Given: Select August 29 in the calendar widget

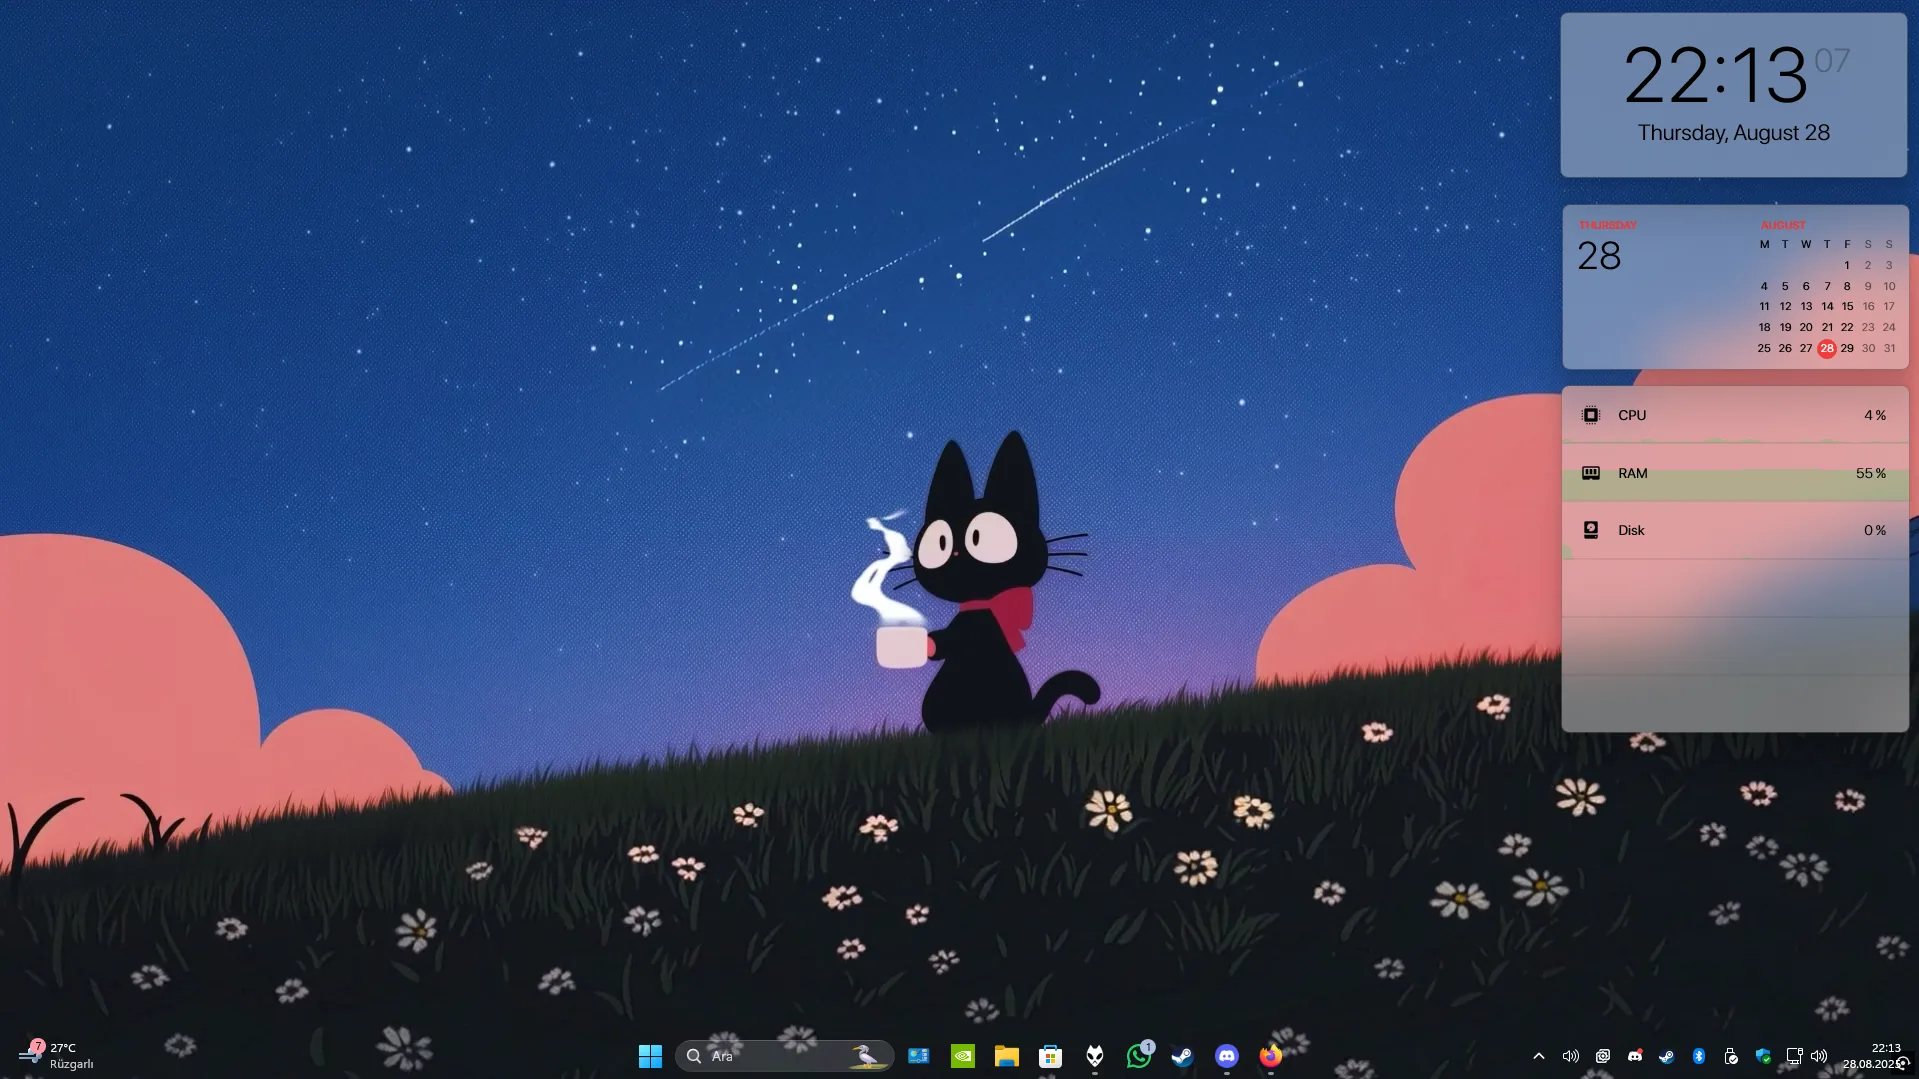Looking at the screenshot, I should click(1847, 348).
